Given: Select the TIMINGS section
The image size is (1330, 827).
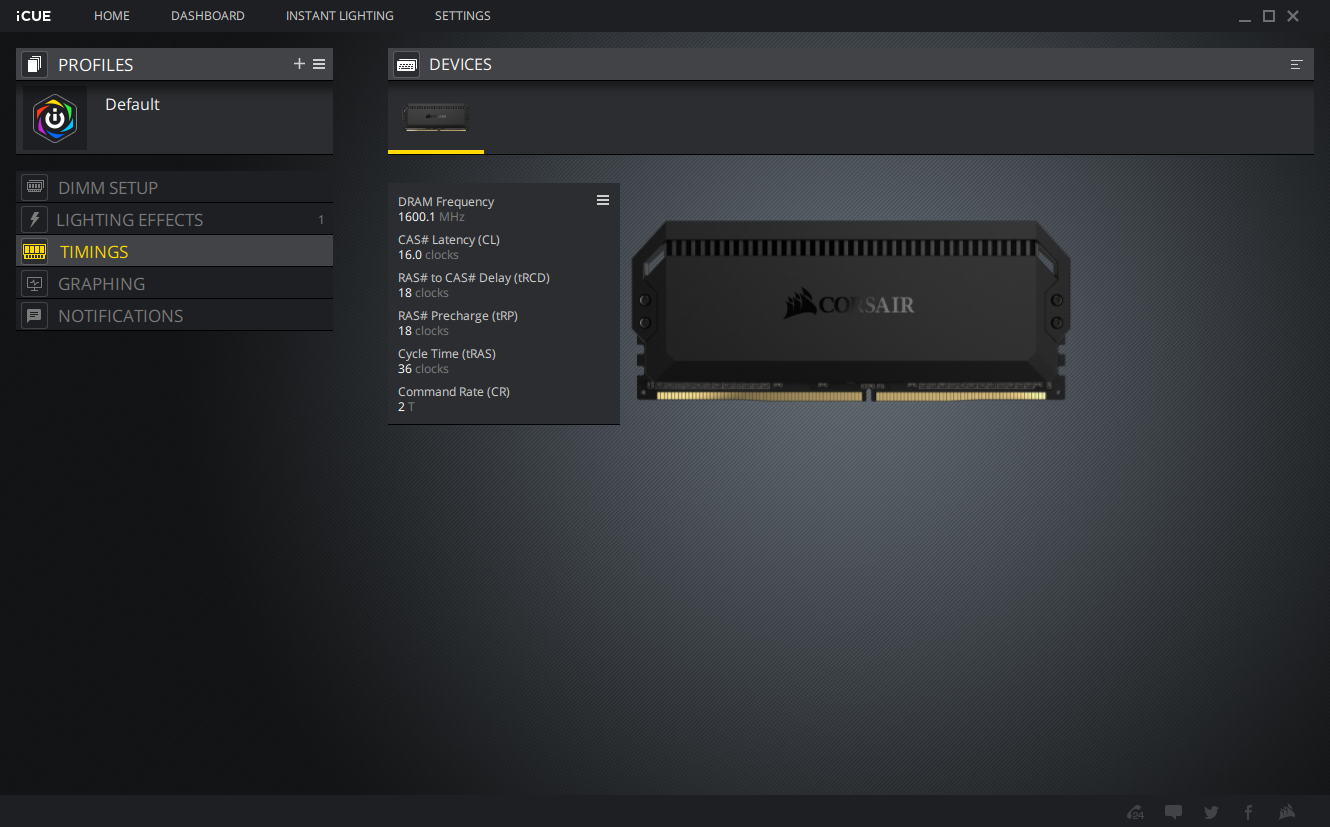Looking at the screenshot, I should pos(175,251).
